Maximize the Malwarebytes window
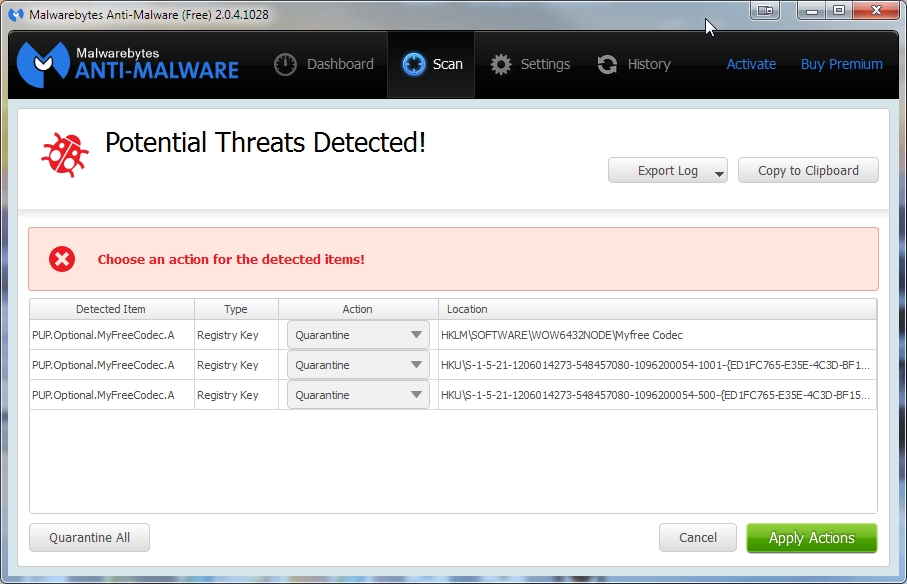This screenshot has height=584, width=907. coord(839,10)
